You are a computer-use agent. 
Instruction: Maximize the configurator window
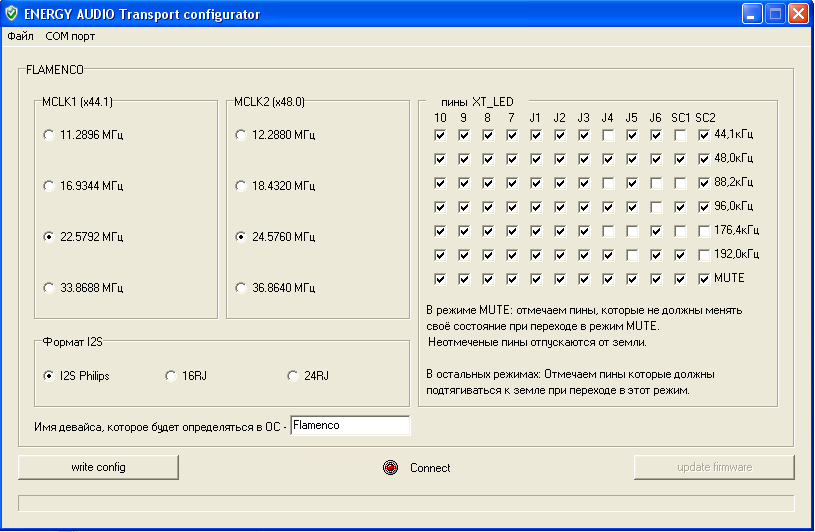coord(775,14)
